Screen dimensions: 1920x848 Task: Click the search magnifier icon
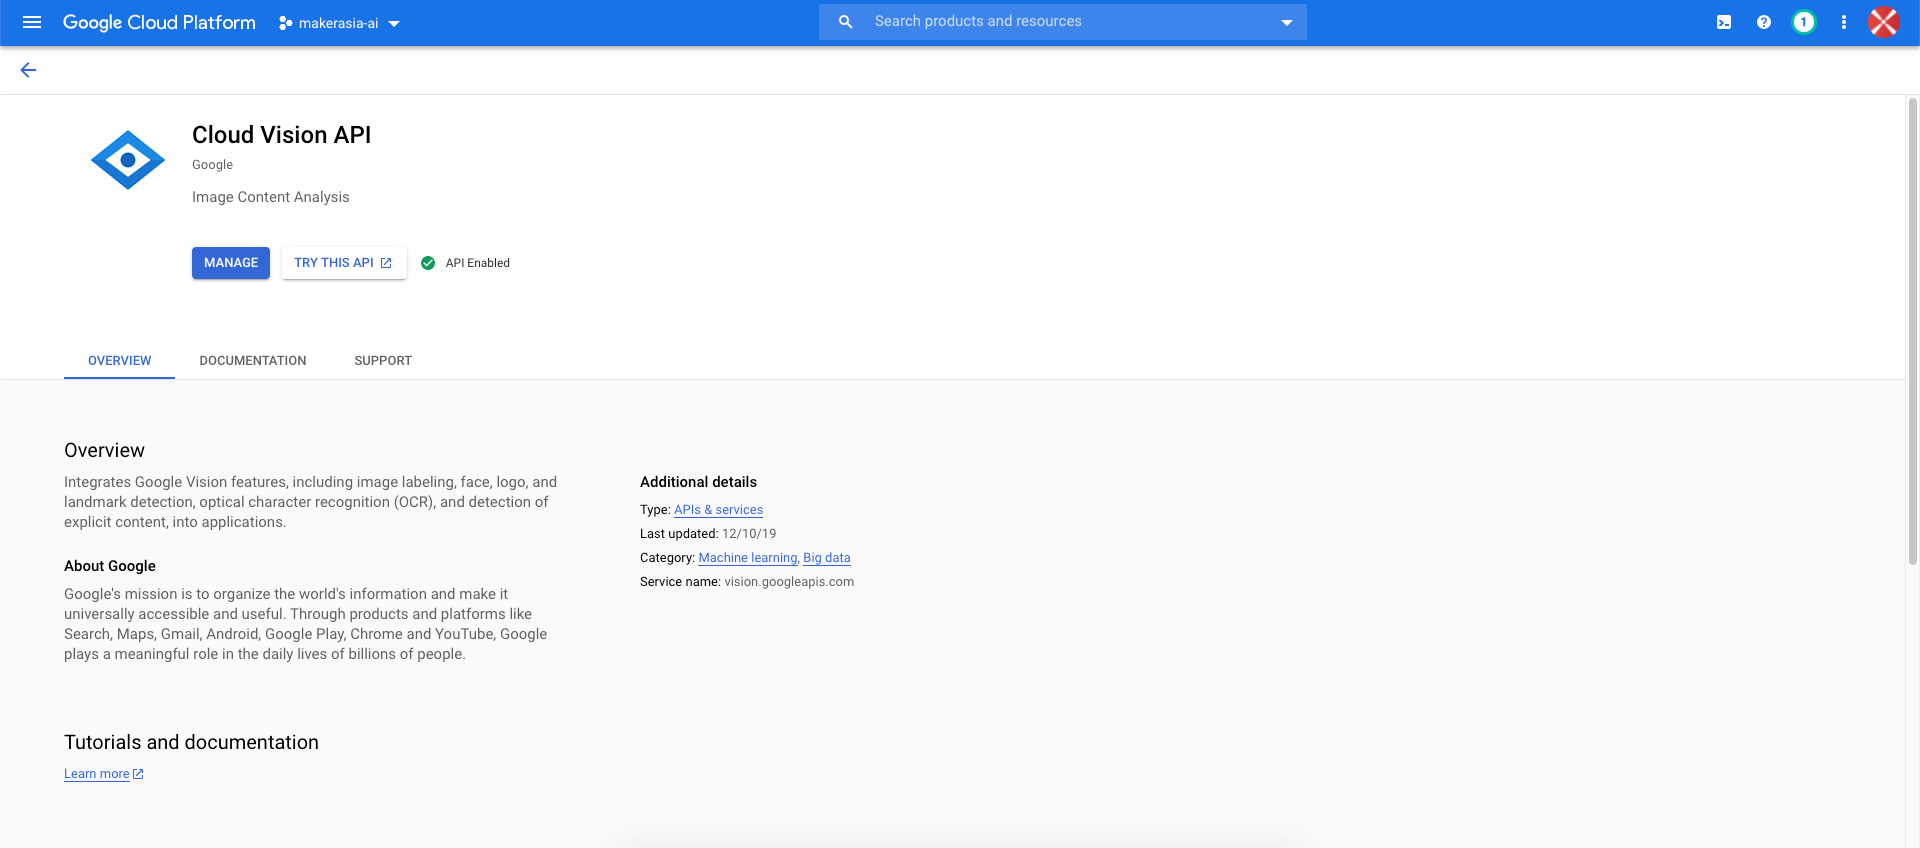[846, 22]
